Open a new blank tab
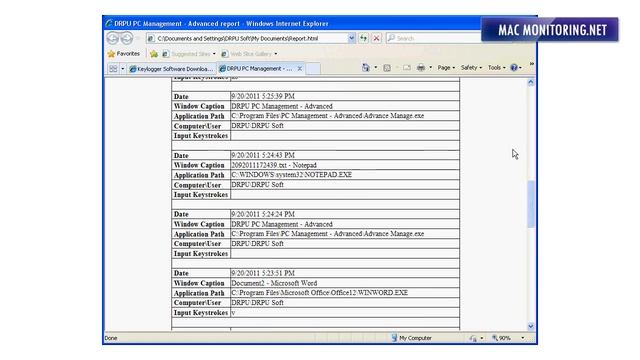This screenshot has height=360, width=640. pos(313,69)
